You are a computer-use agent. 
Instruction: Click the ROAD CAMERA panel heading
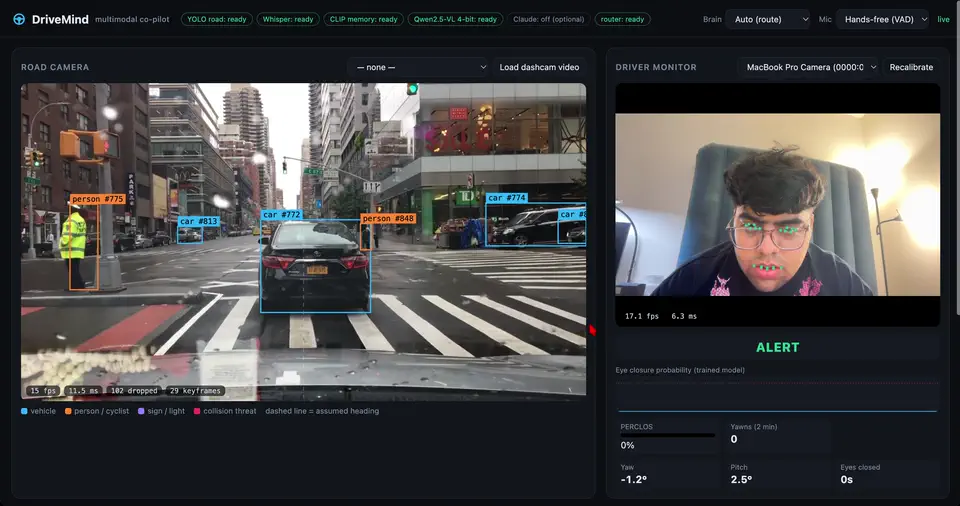[55, 67]
